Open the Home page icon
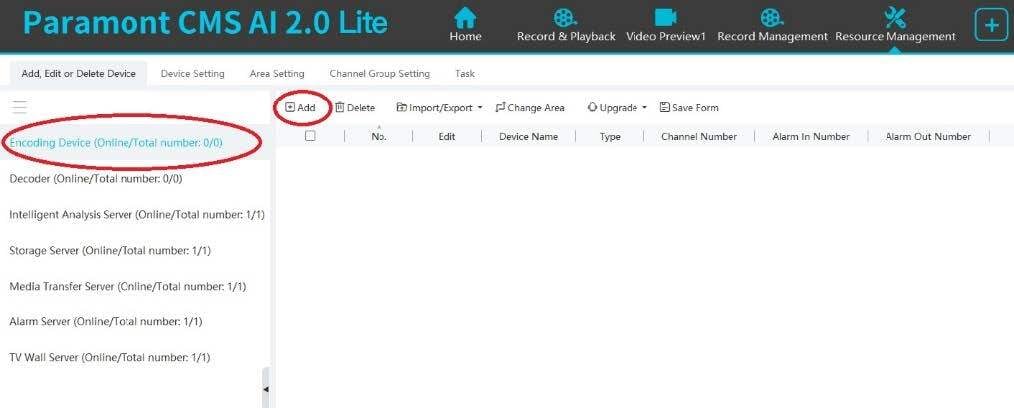This screenshot has height=408, width=1014. point(465,17)
